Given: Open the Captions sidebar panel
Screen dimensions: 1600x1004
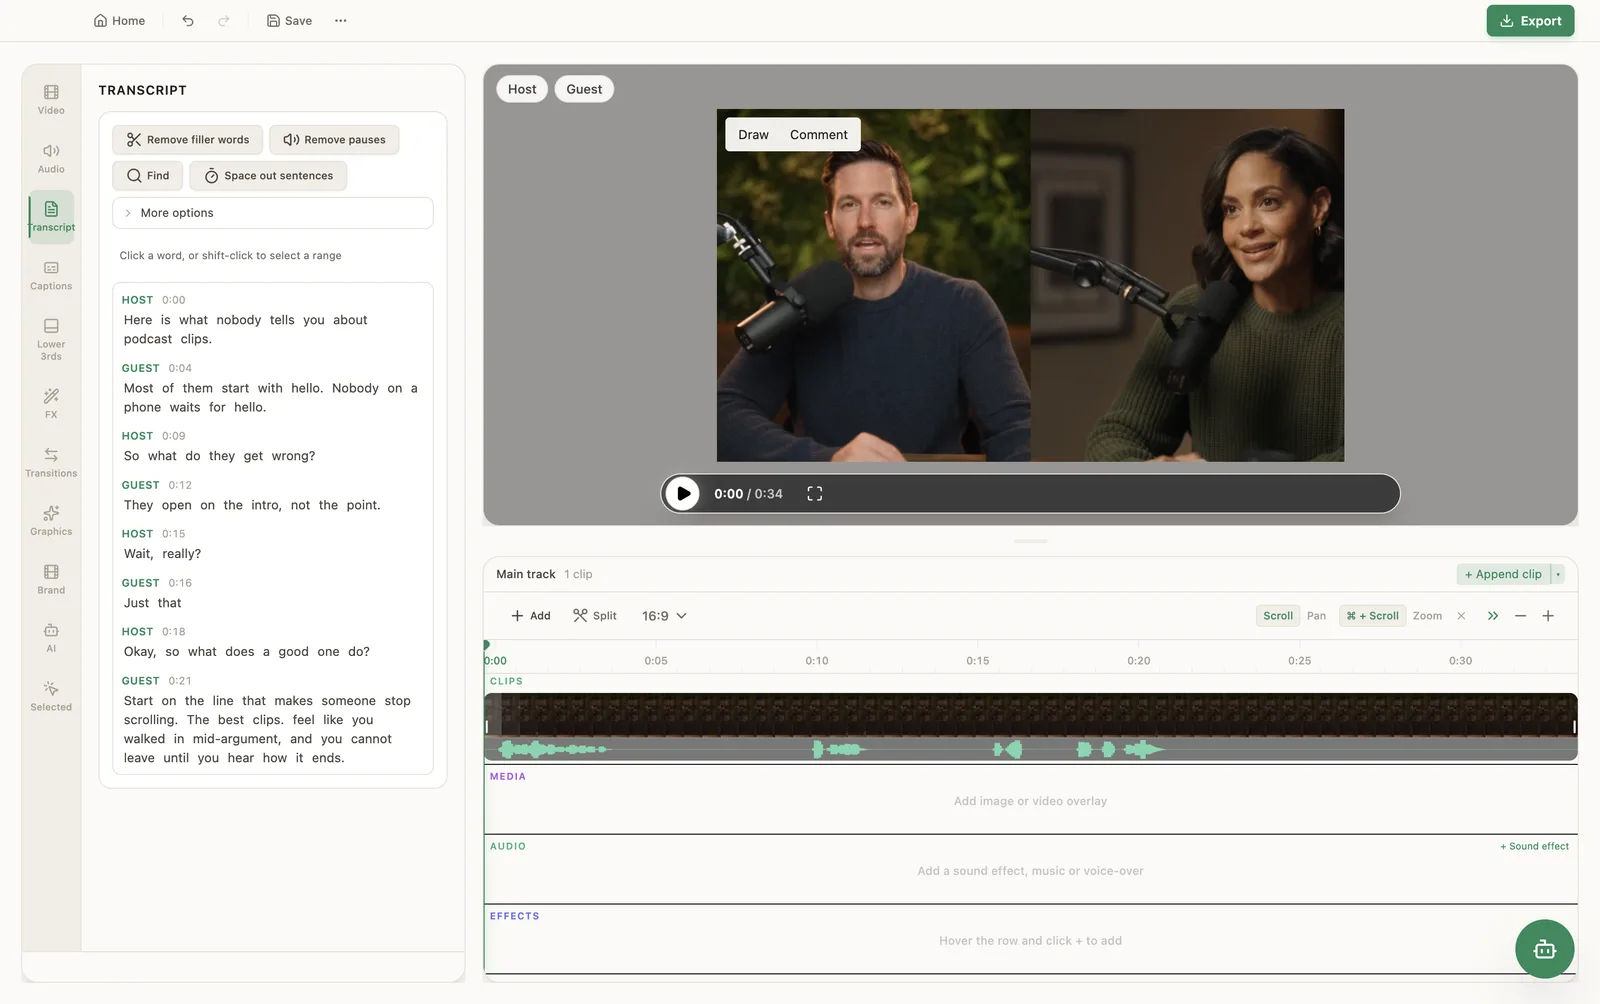Looking at the screenshot, I should click(x=51, y=275).
